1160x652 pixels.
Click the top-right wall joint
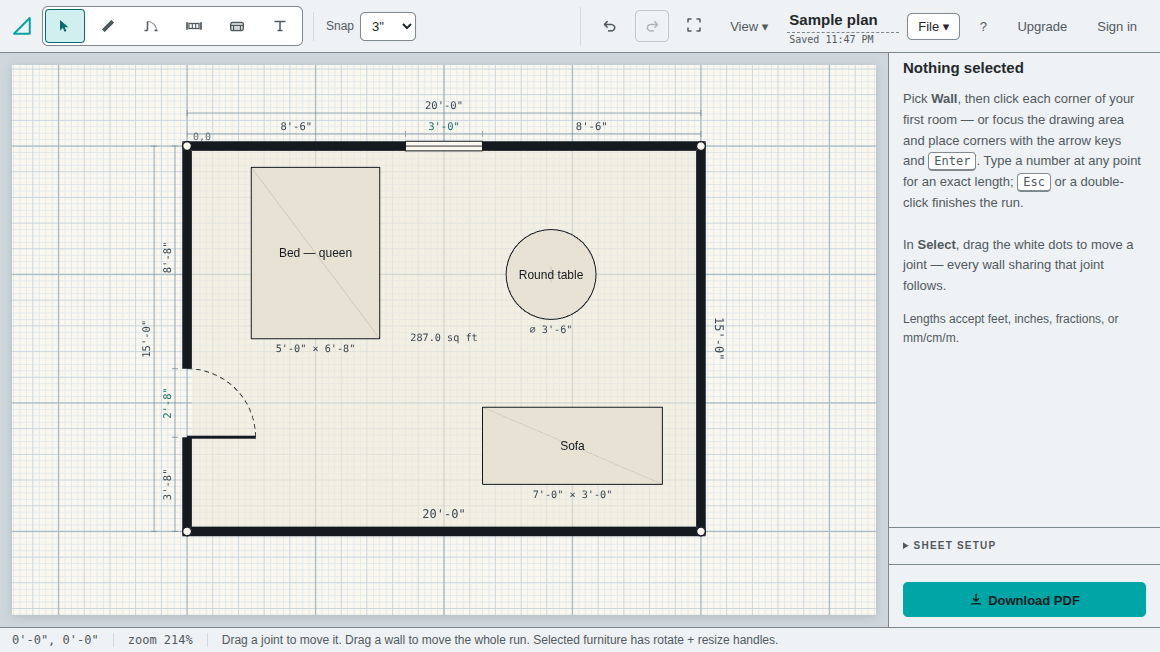tap(701, 147)
